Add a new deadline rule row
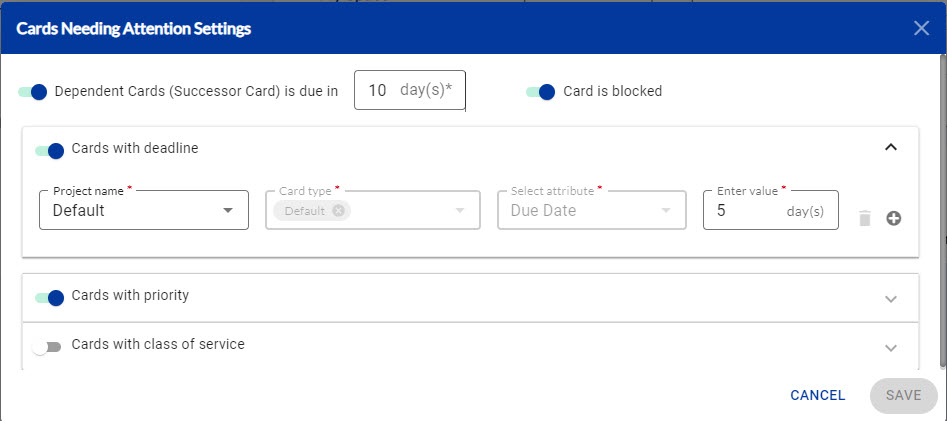Viewport: 947px width, 421px height. click(894, 218)
